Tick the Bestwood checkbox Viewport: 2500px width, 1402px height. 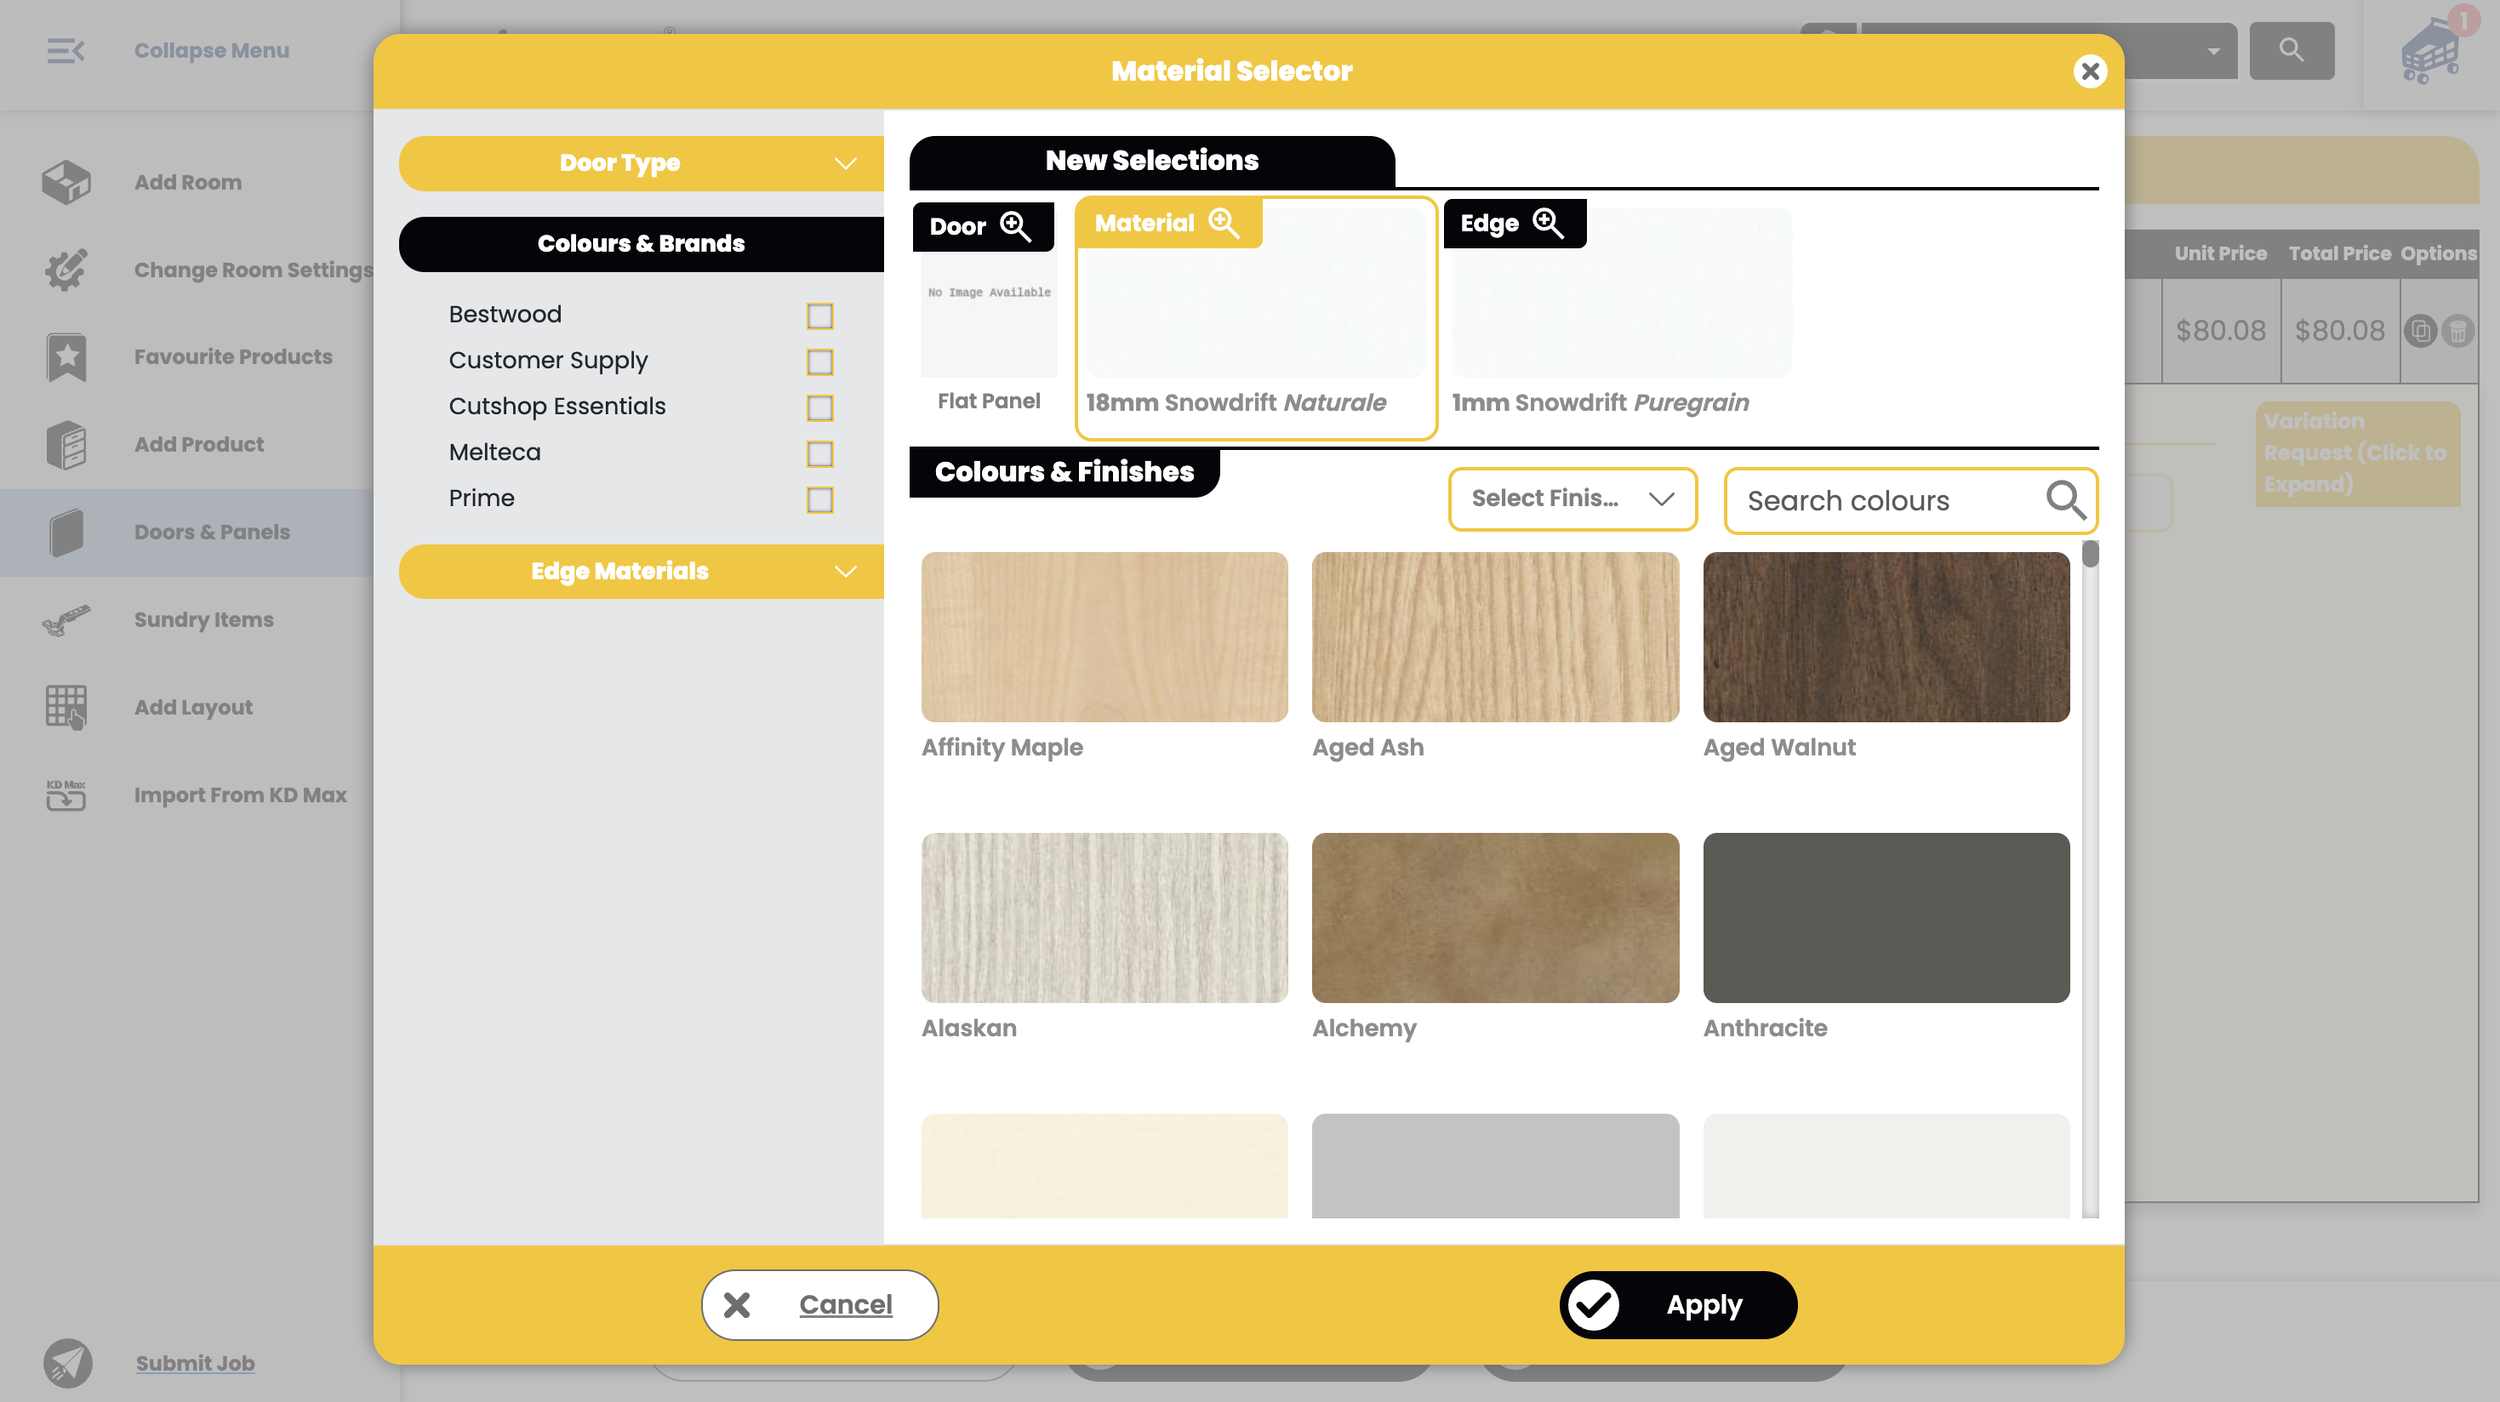click(819, 316)
